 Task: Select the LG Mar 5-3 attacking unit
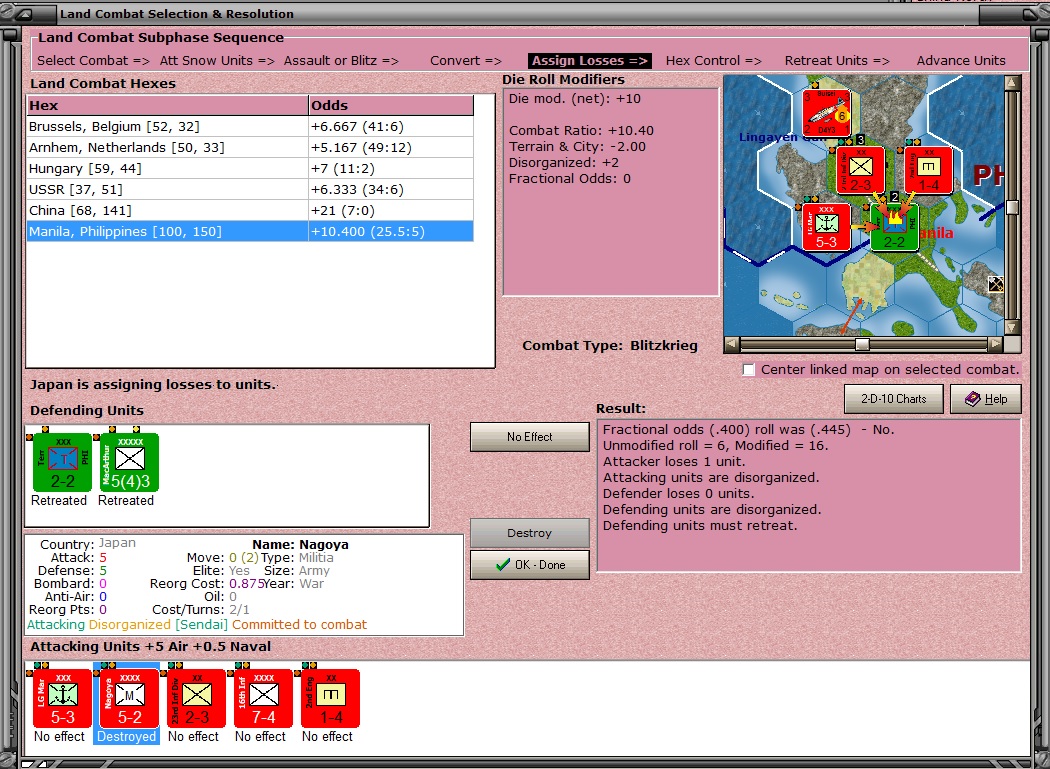[62, 698]
